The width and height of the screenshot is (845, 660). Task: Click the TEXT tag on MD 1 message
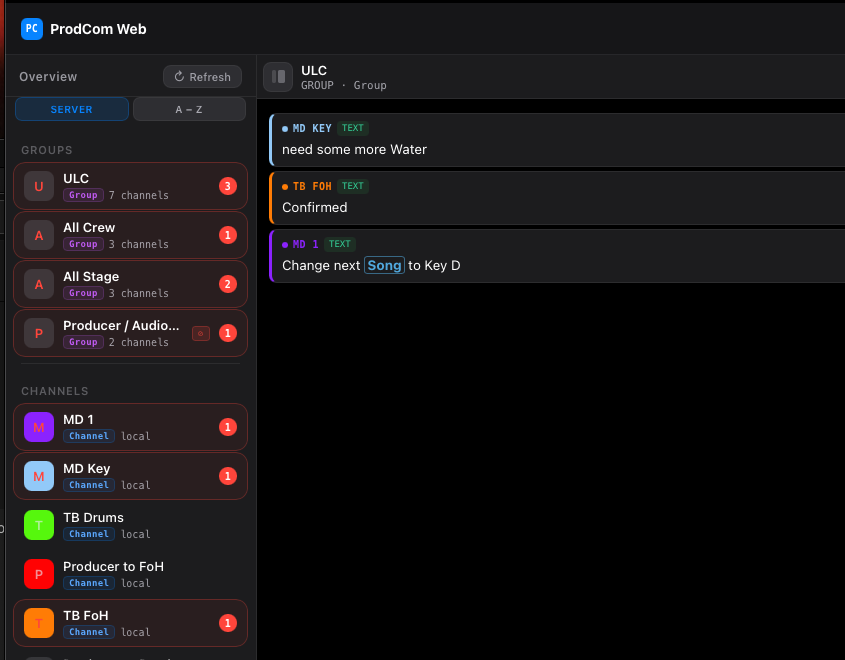point(340,245)
